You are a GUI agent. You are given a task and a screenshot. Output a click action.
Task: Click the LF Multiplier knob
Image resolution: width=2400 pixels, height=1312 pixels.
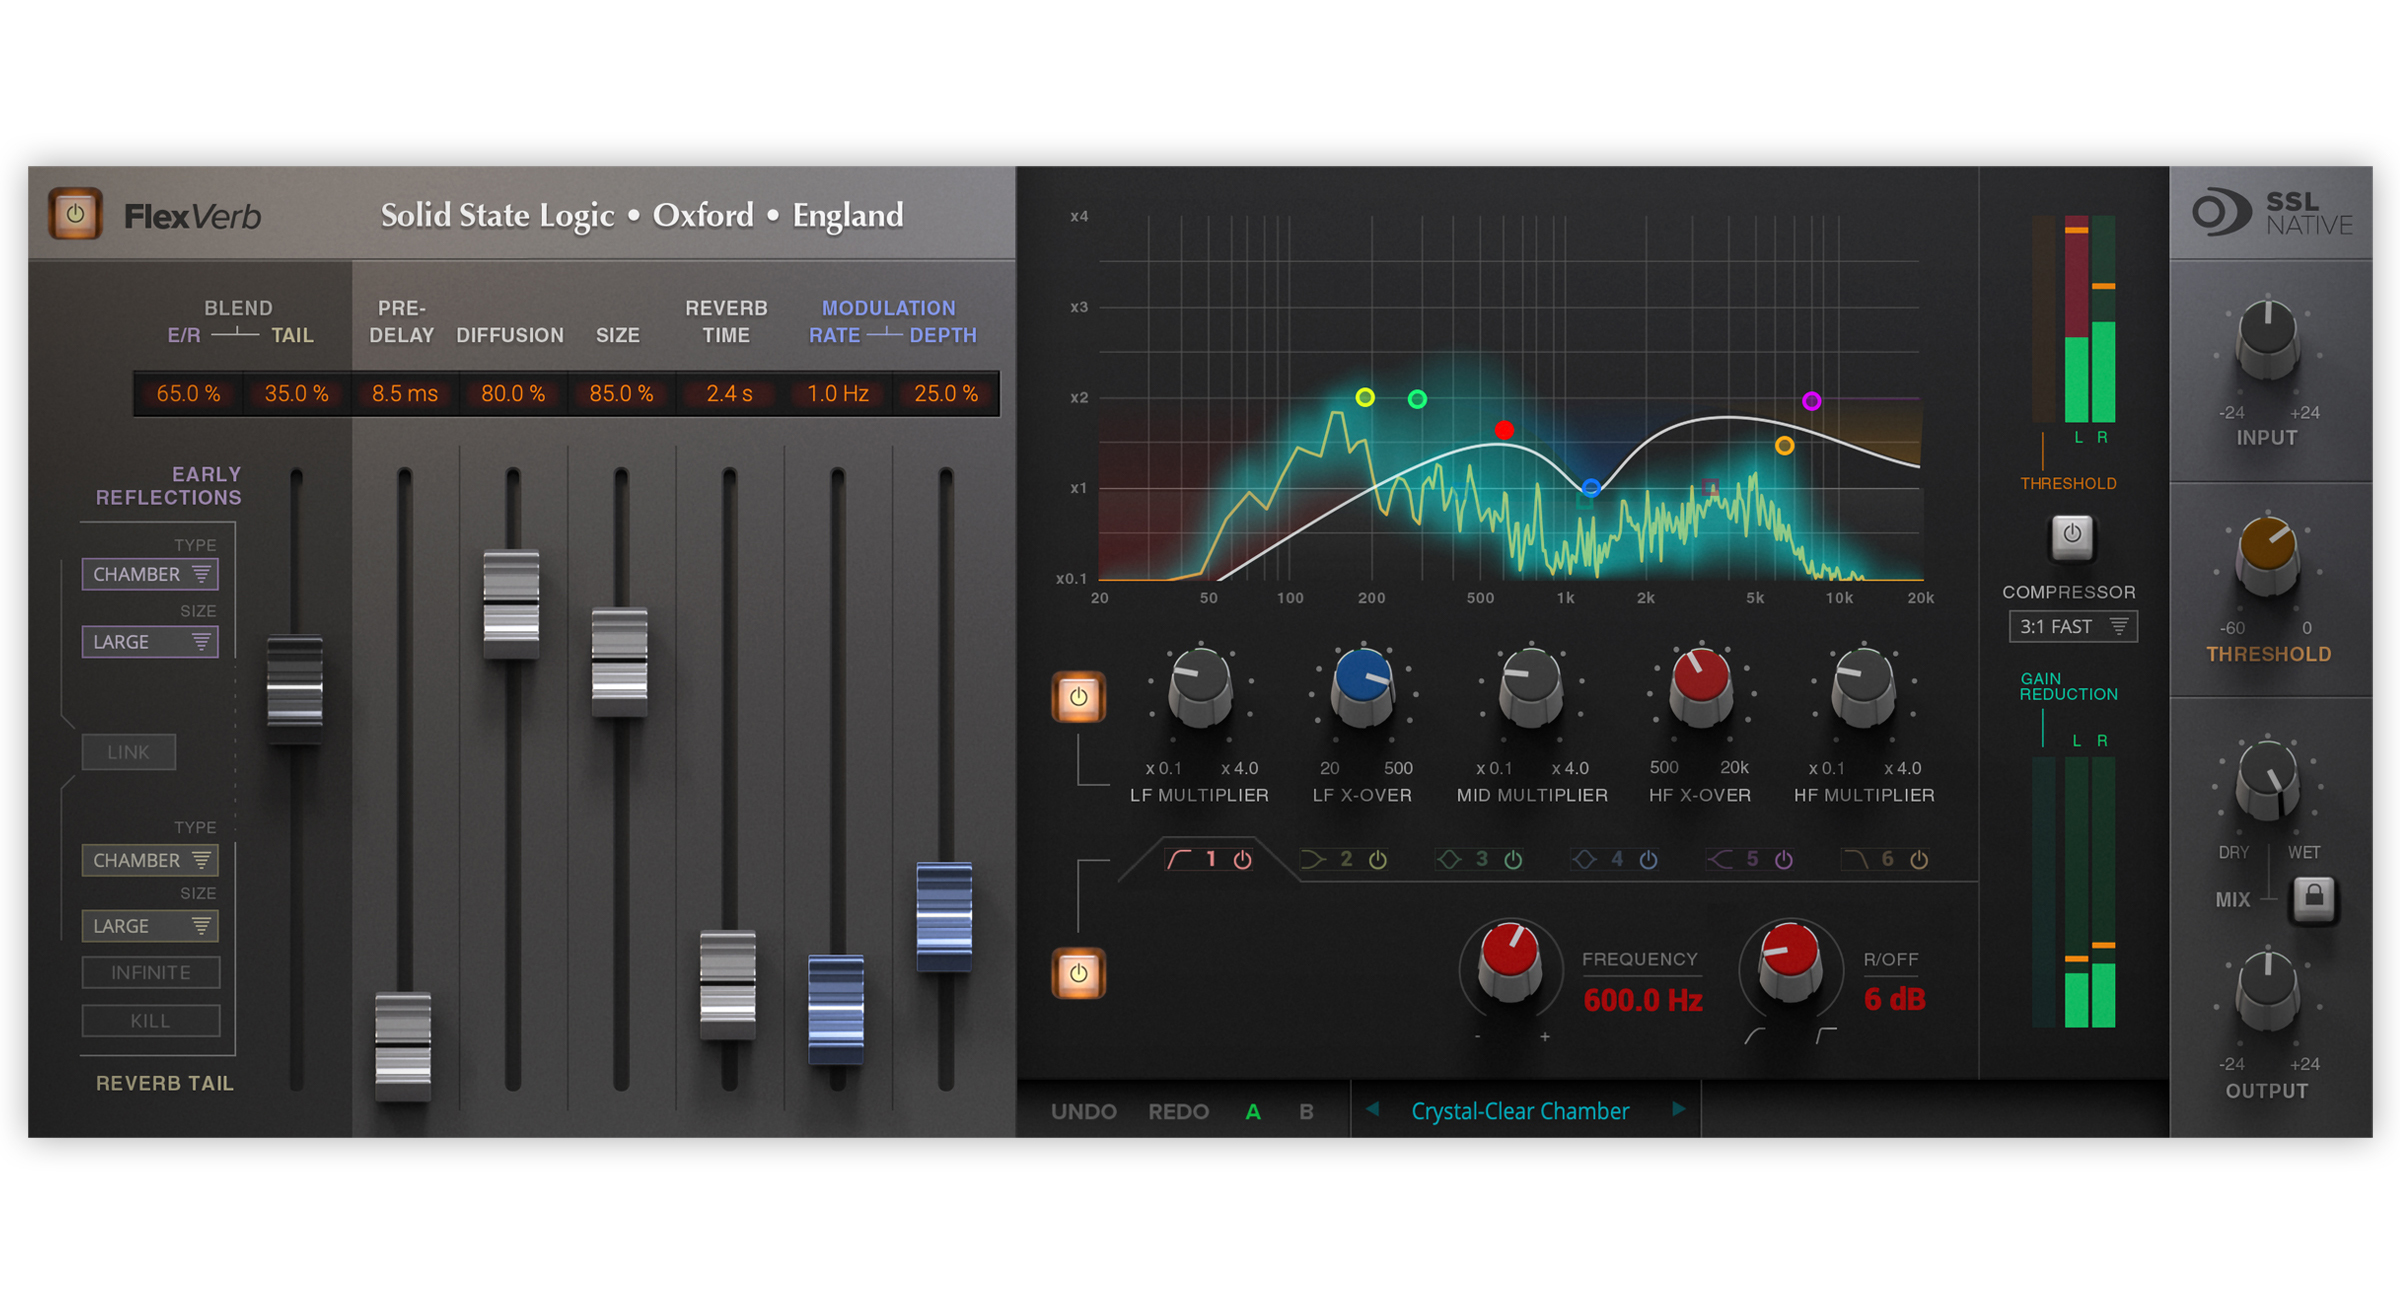1200,688
